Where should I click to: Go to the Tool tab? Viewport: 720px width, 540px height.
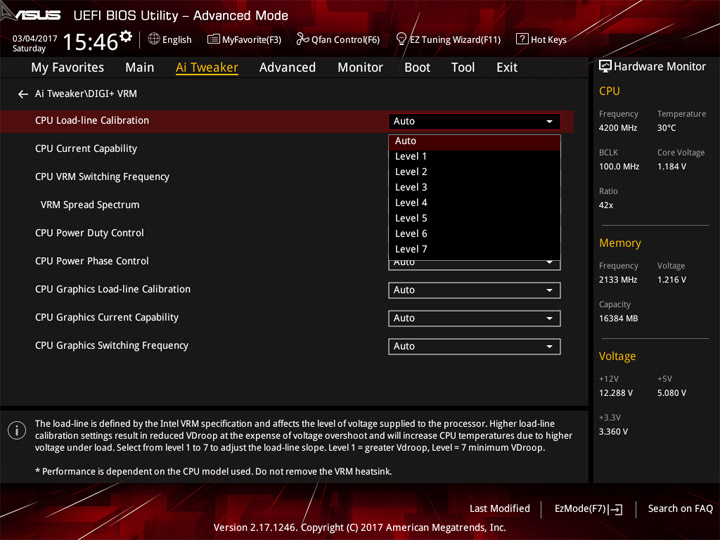(x=463, y=68)
